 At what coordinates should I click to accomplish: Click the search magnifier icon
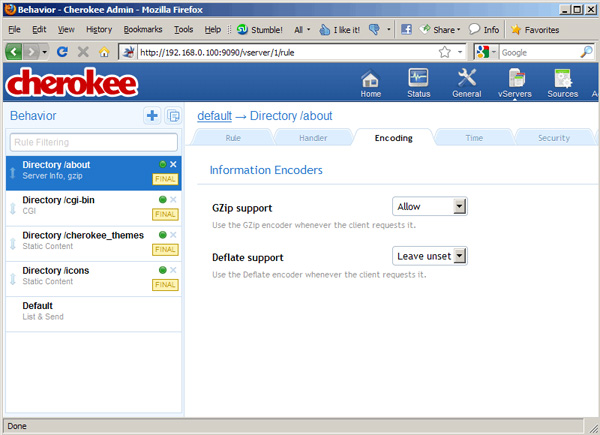pyautogui.click(x=586, y=52)
